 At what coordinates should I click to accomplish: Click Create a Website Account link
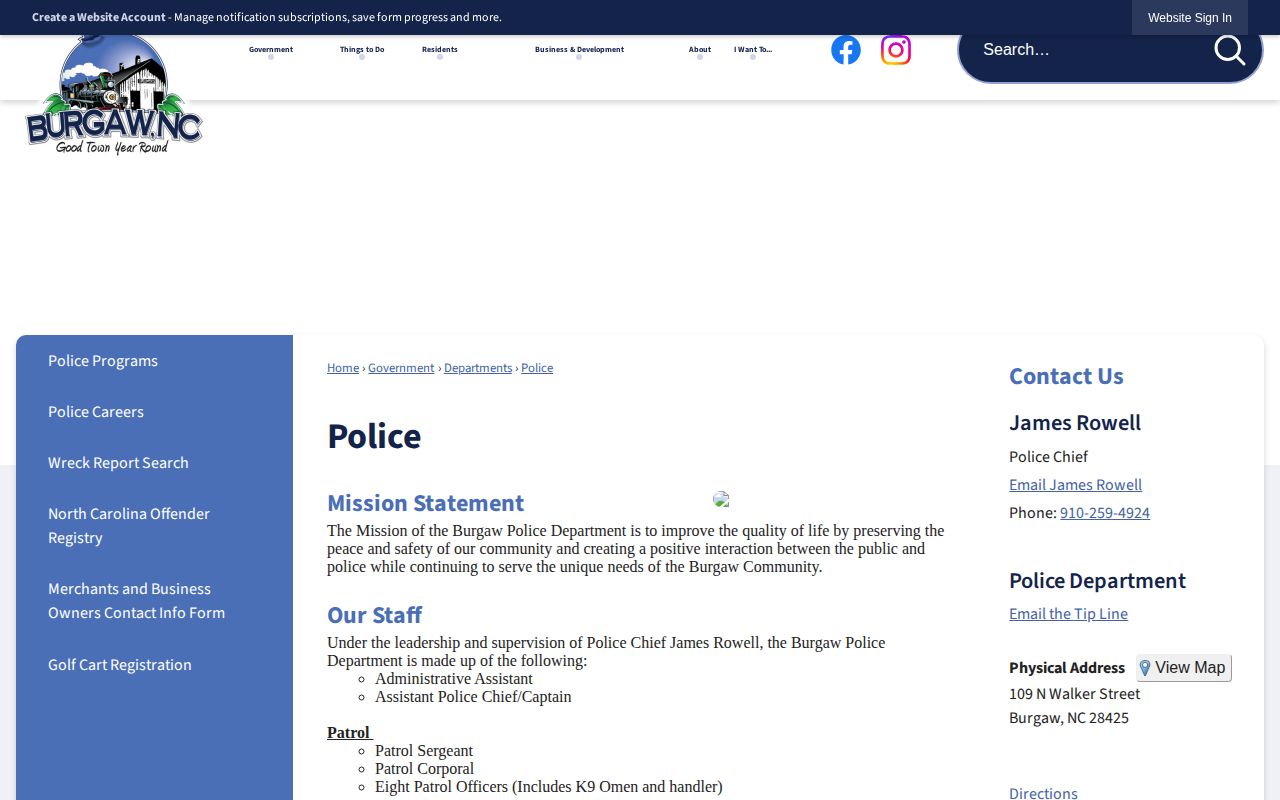[99, 17]
